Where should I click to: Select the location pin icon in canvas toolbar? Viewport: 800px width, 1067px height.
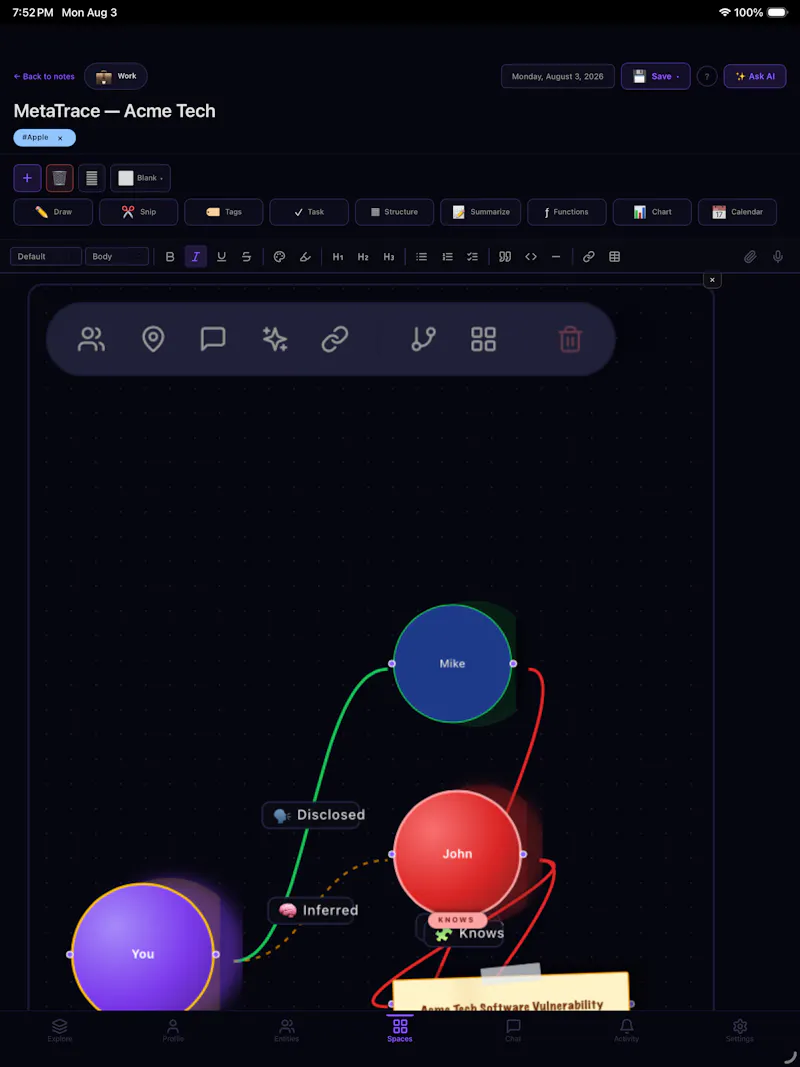click(x=153, y=339)
